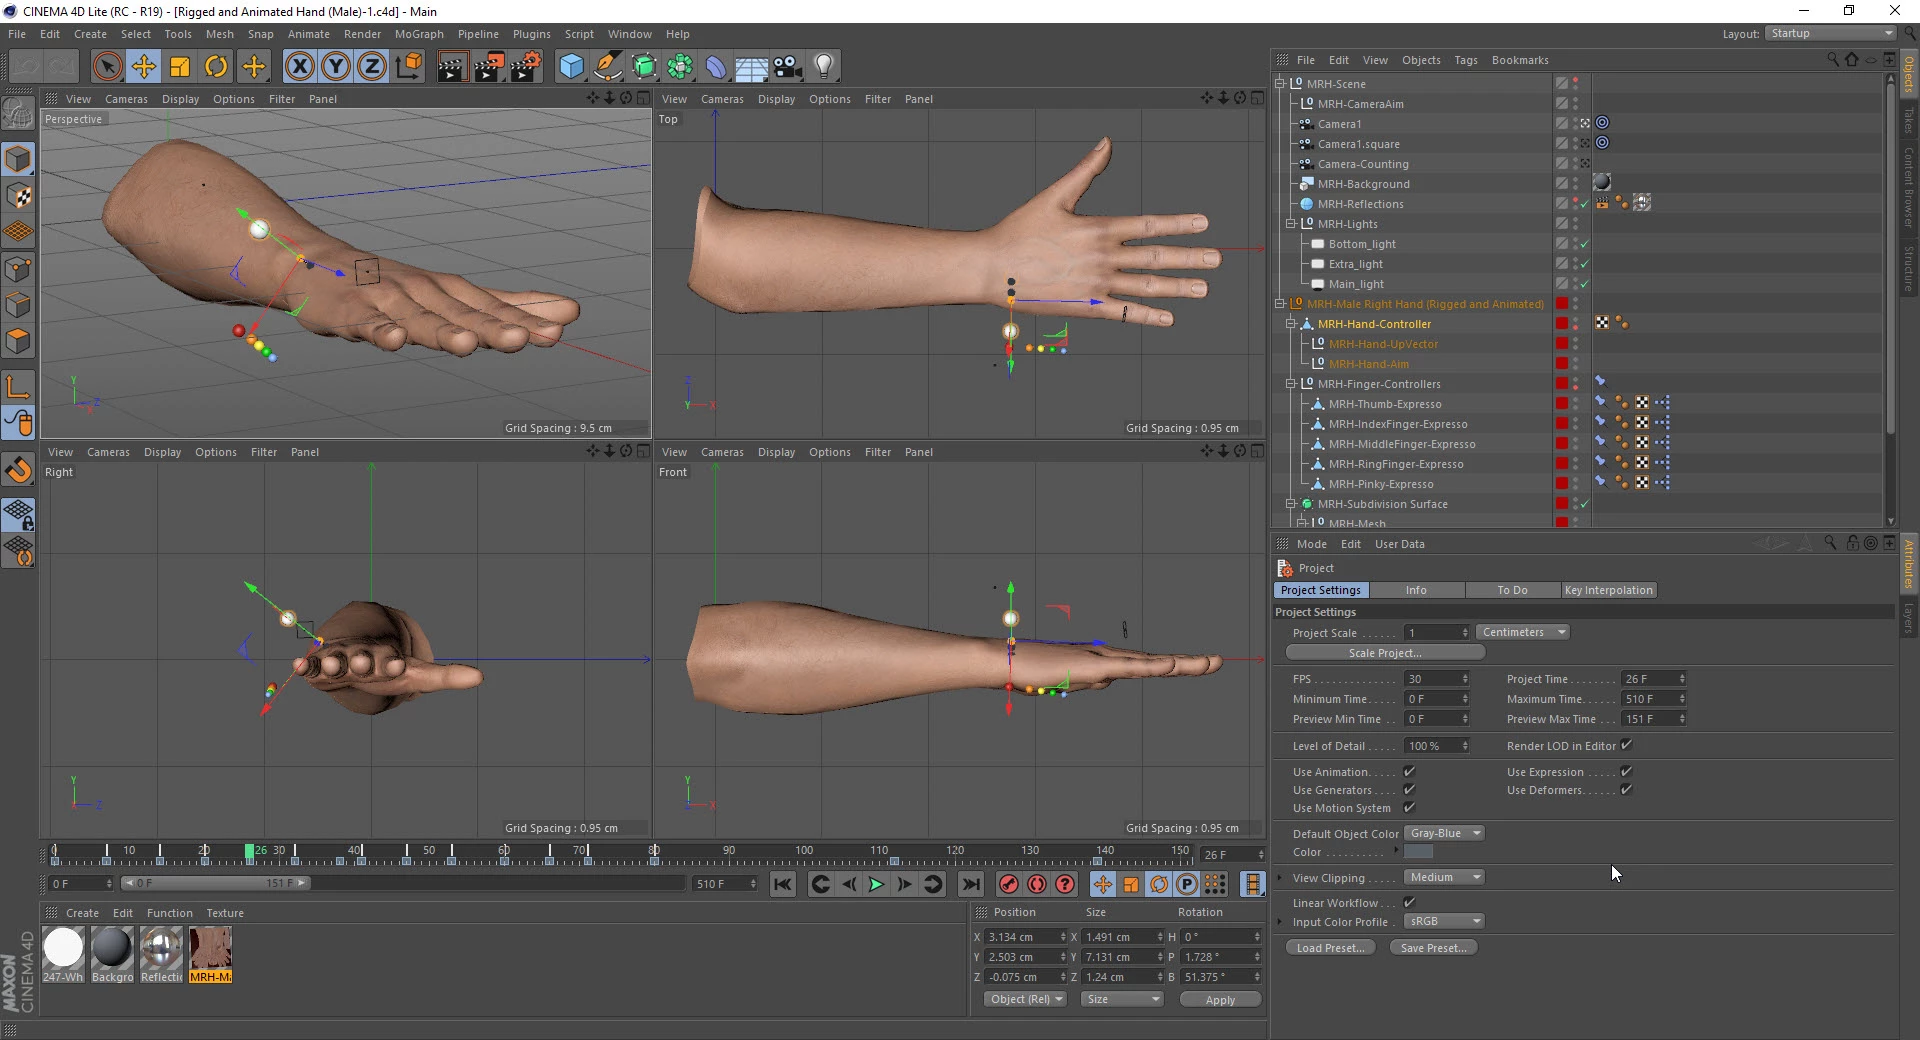Switch to the Info tab
Viewport: 1920px width, 1040px height.
(x=1416, y=590)
